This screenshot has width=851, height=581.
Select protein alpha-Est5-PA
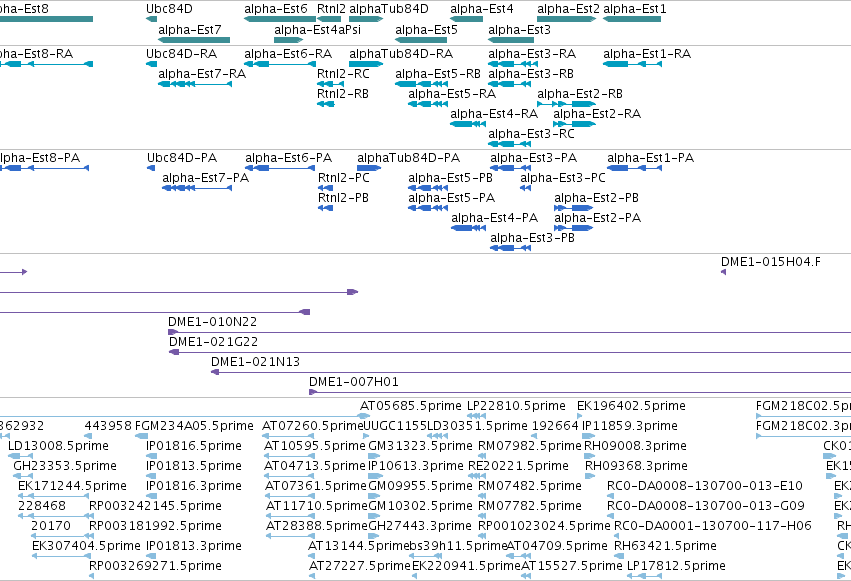(452, 198)
